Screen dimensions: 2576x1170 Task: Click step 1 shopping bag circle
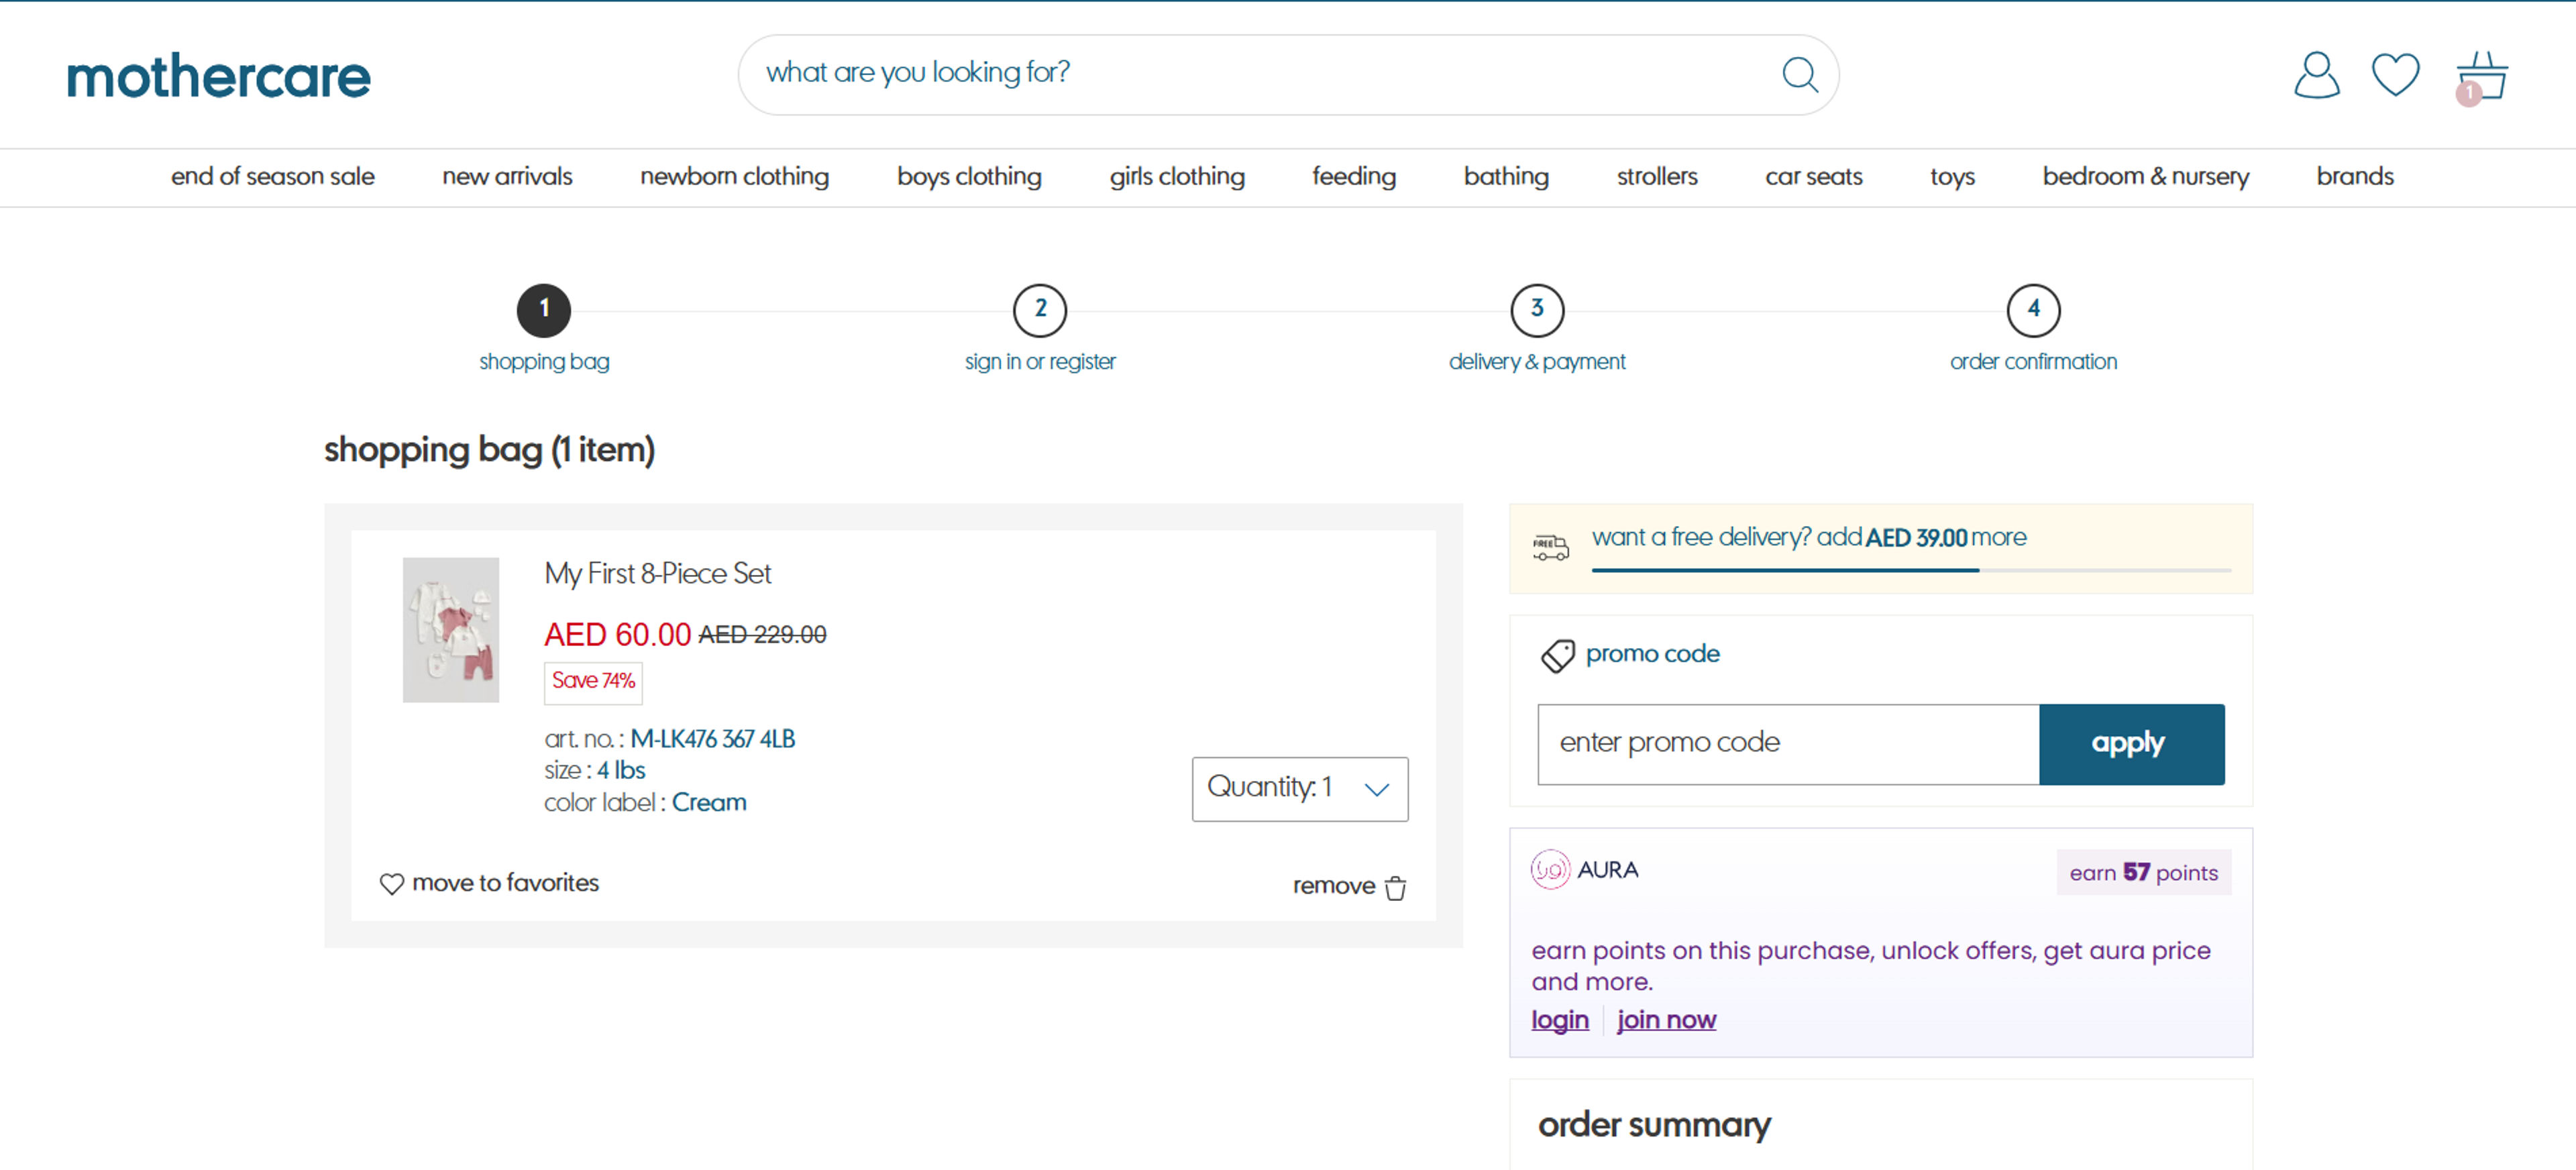pyautogui.click(x=543, y=310)
